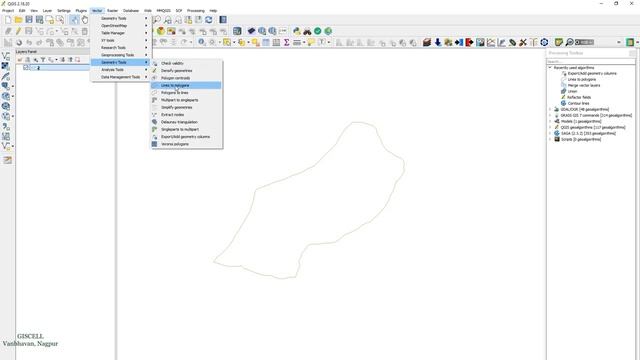Expand Scripts geoalgorithms group

[550, 139]
